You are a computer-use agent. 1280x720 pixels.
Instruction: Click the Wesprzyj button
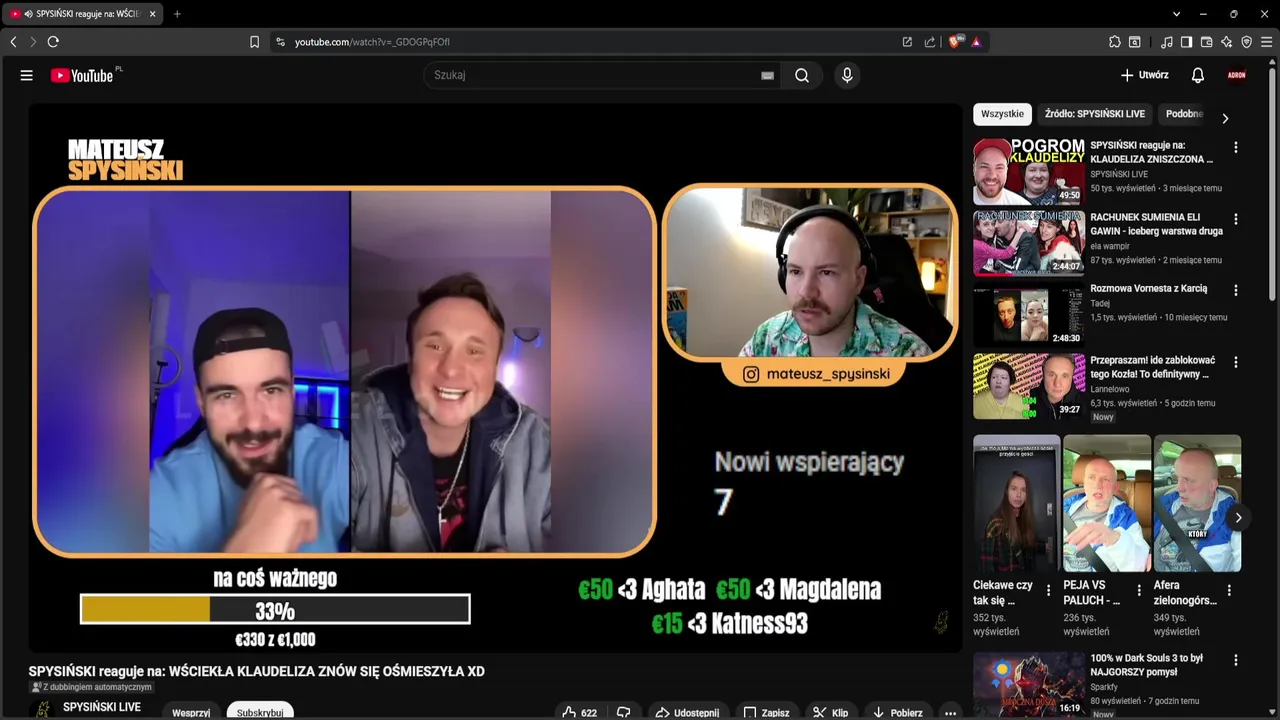(191, 712)
